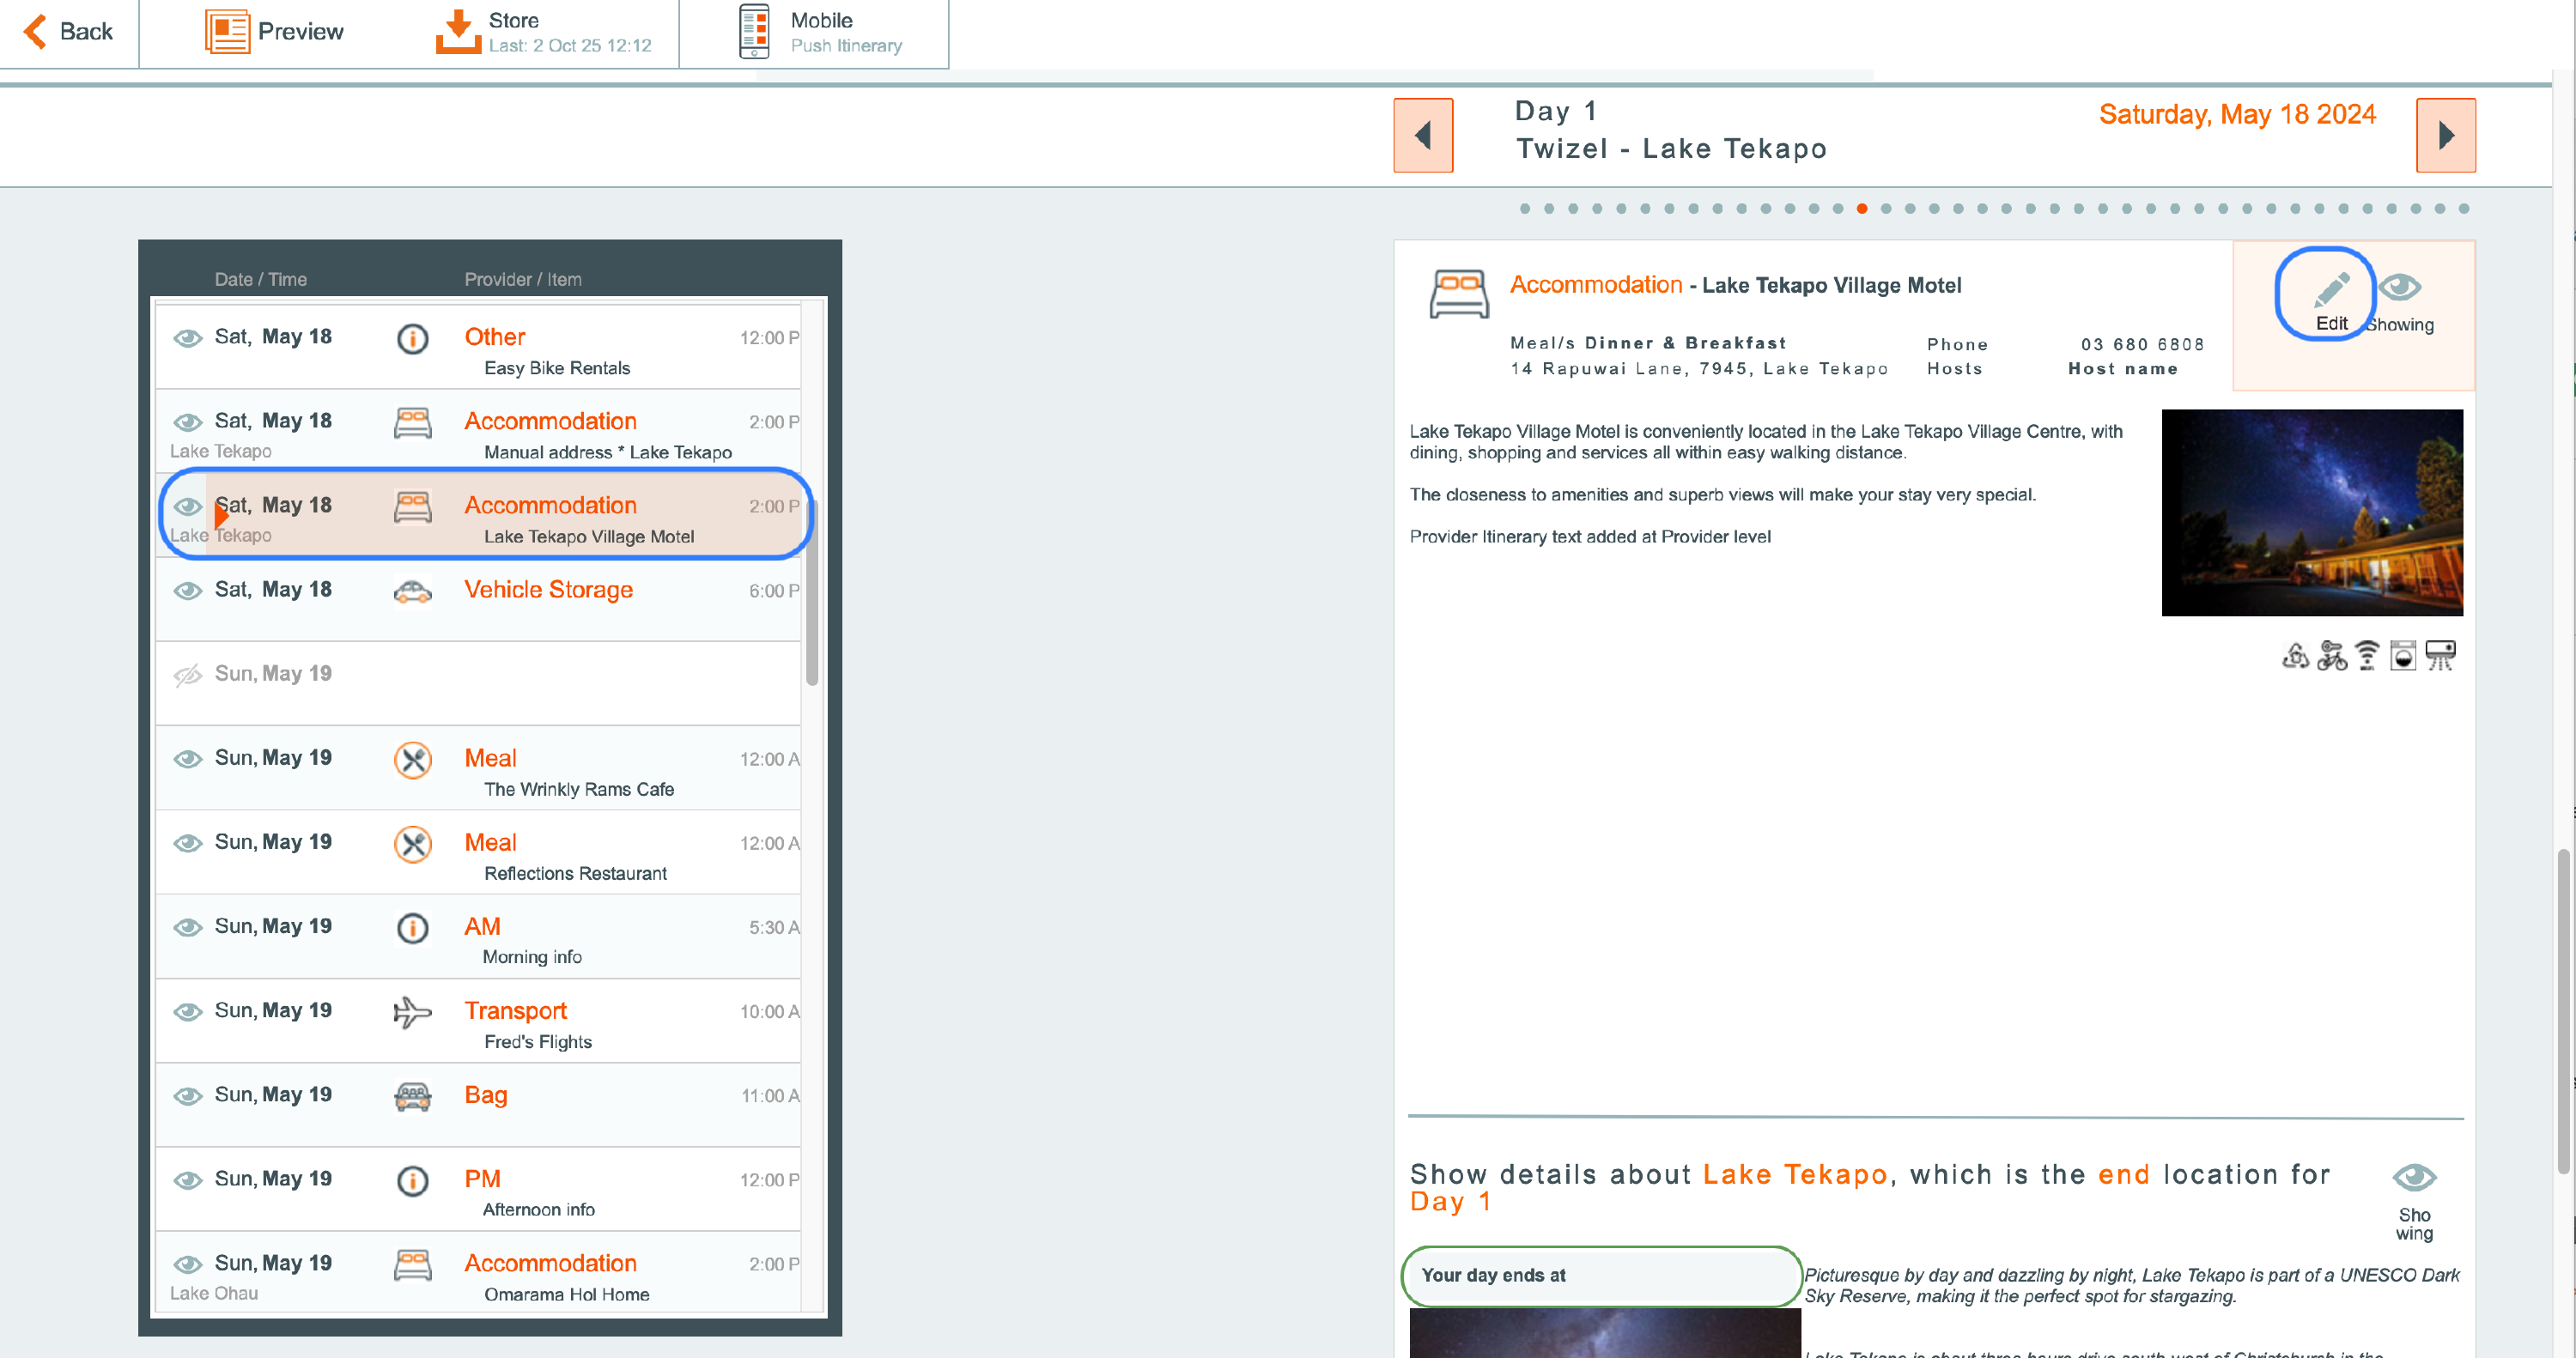Go to next day with right arrow
The image size is (2576, 1358).
pos(2445,135)
